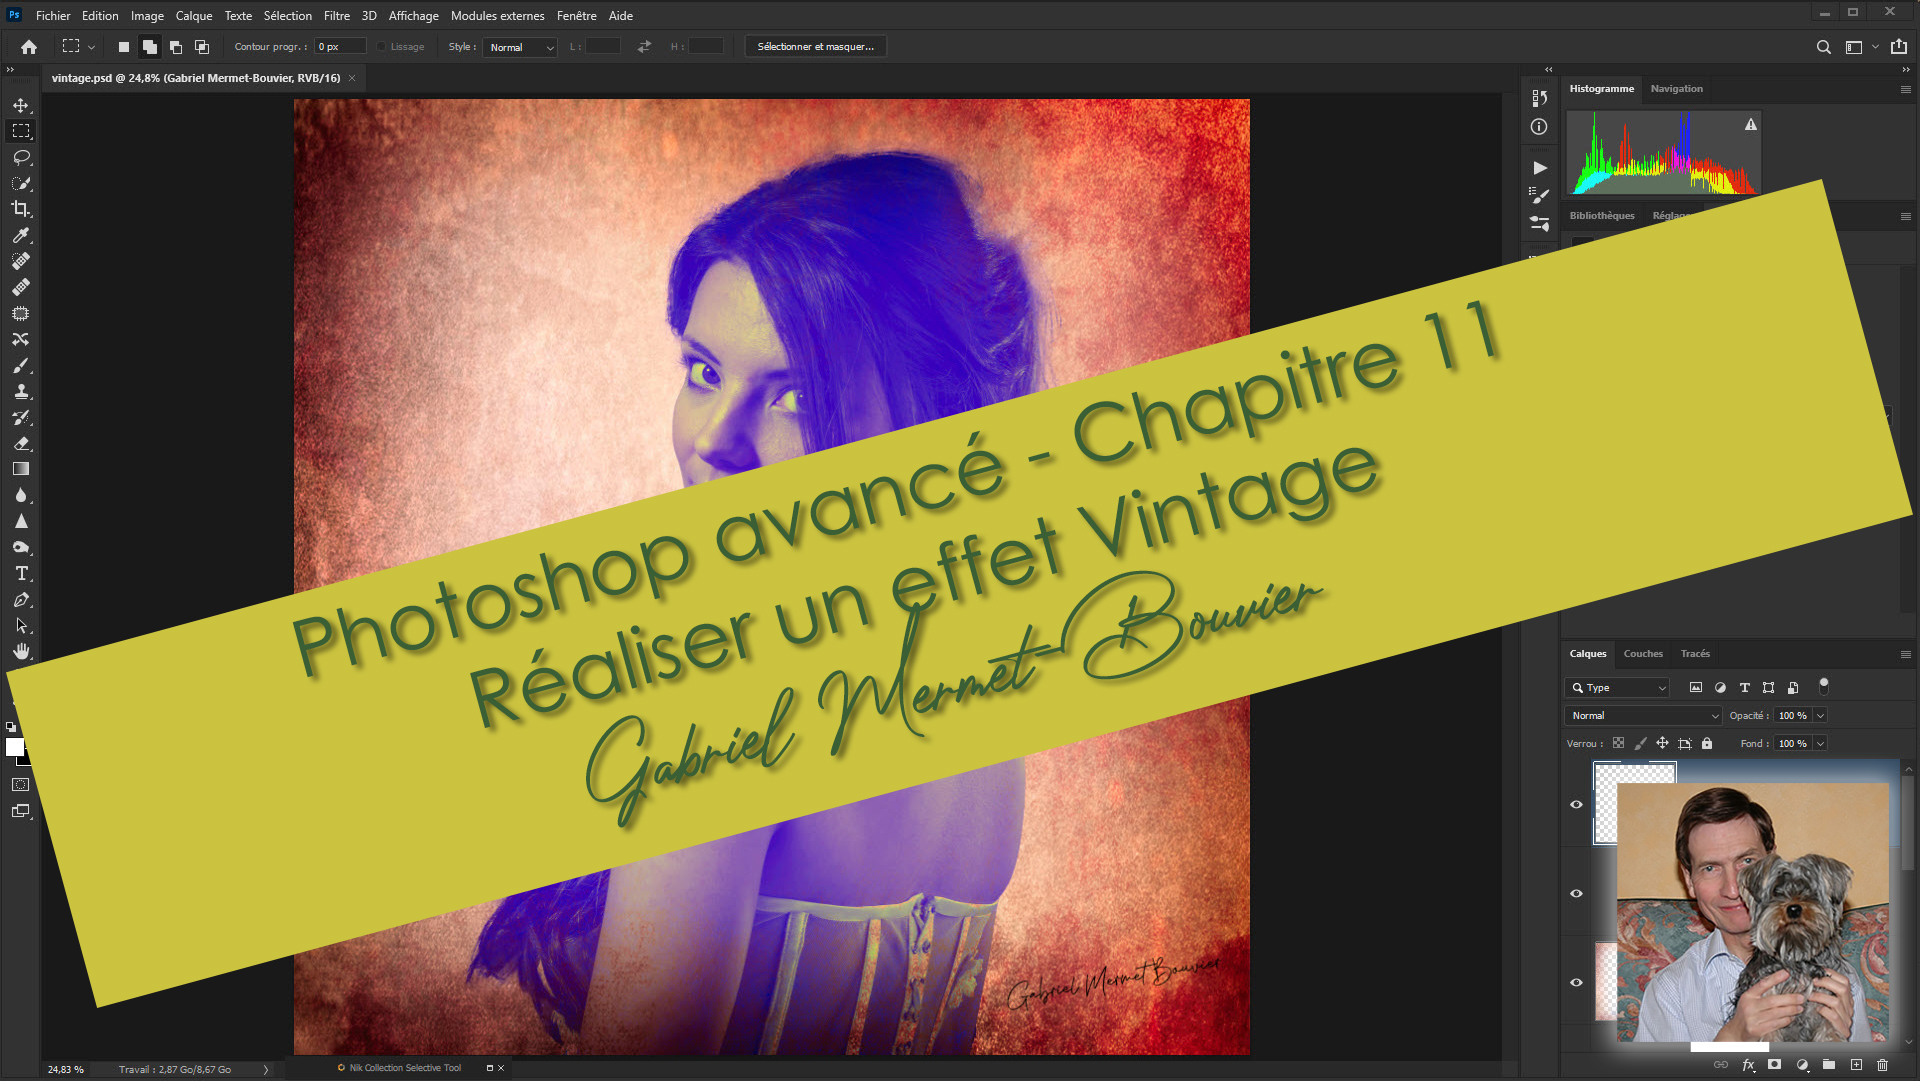The width and height of the screenshot is (1920, 1081).
Task: Select the Crop tool
Action: pos(21,209)
